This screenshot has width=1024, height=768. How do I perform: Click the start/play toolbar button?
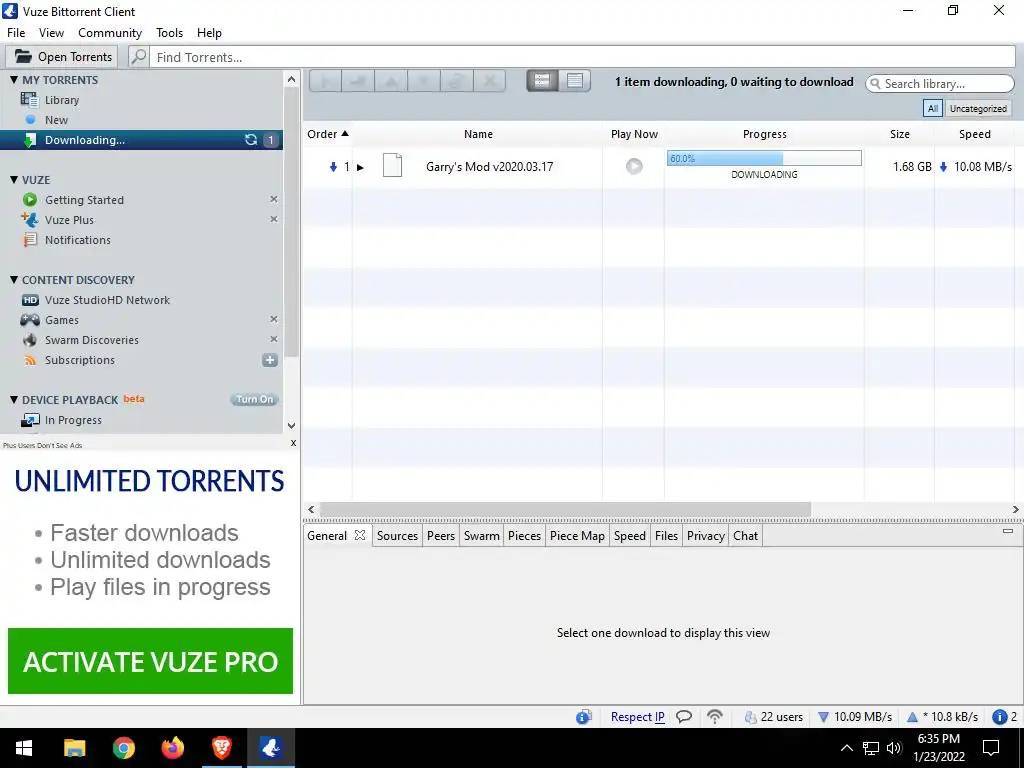[325, 81]
